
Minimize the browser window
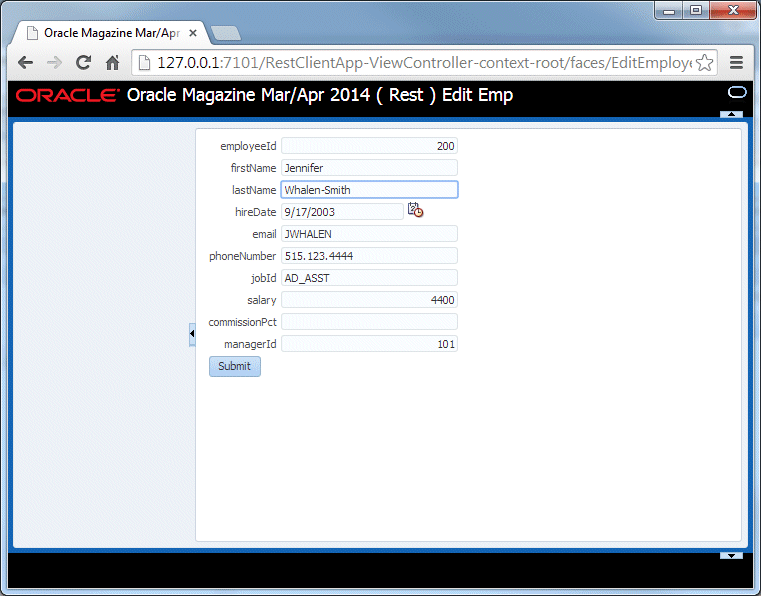pos(669,11)
